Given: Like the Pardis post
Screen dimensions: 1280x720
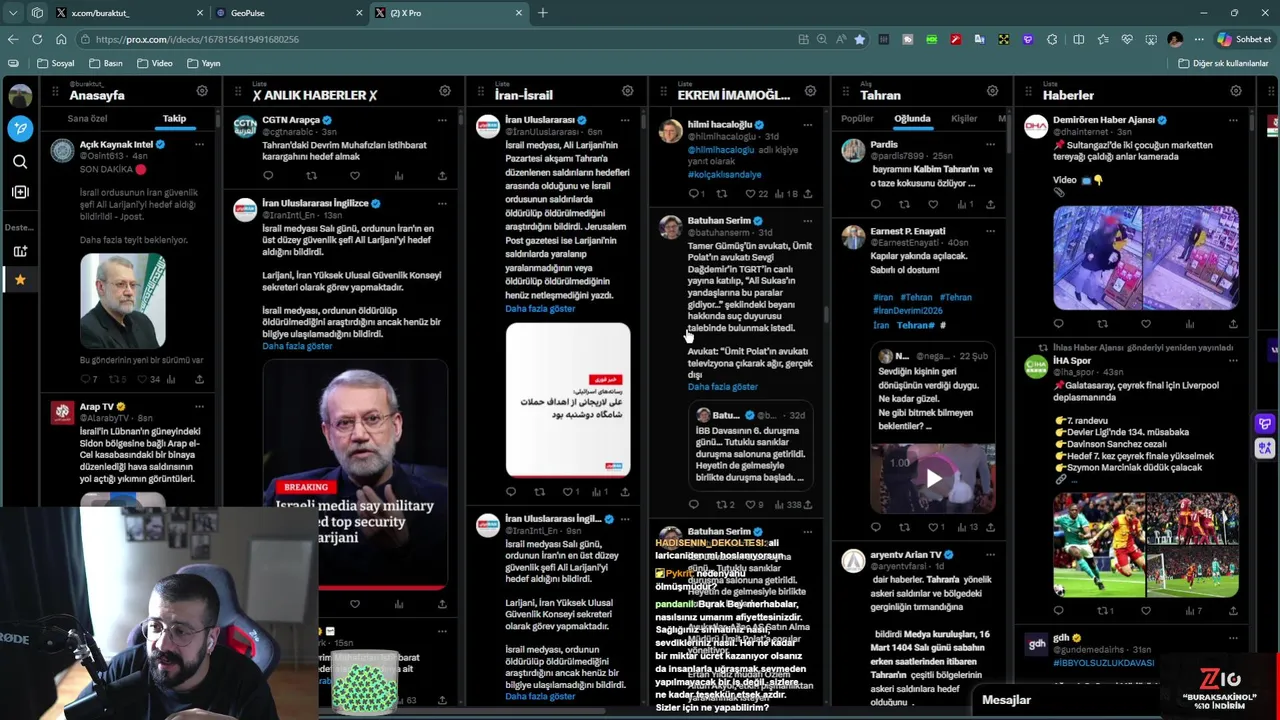Looking at the screenshot, I should click(933, 204).
